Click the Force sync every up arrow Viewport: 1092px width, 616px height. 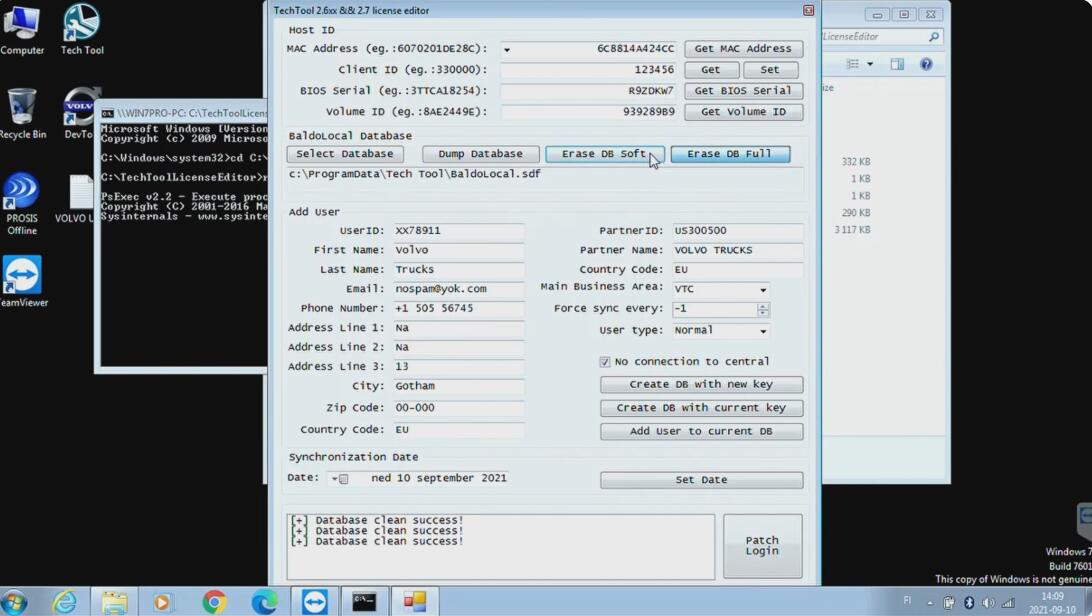click(x=762, y=306)
